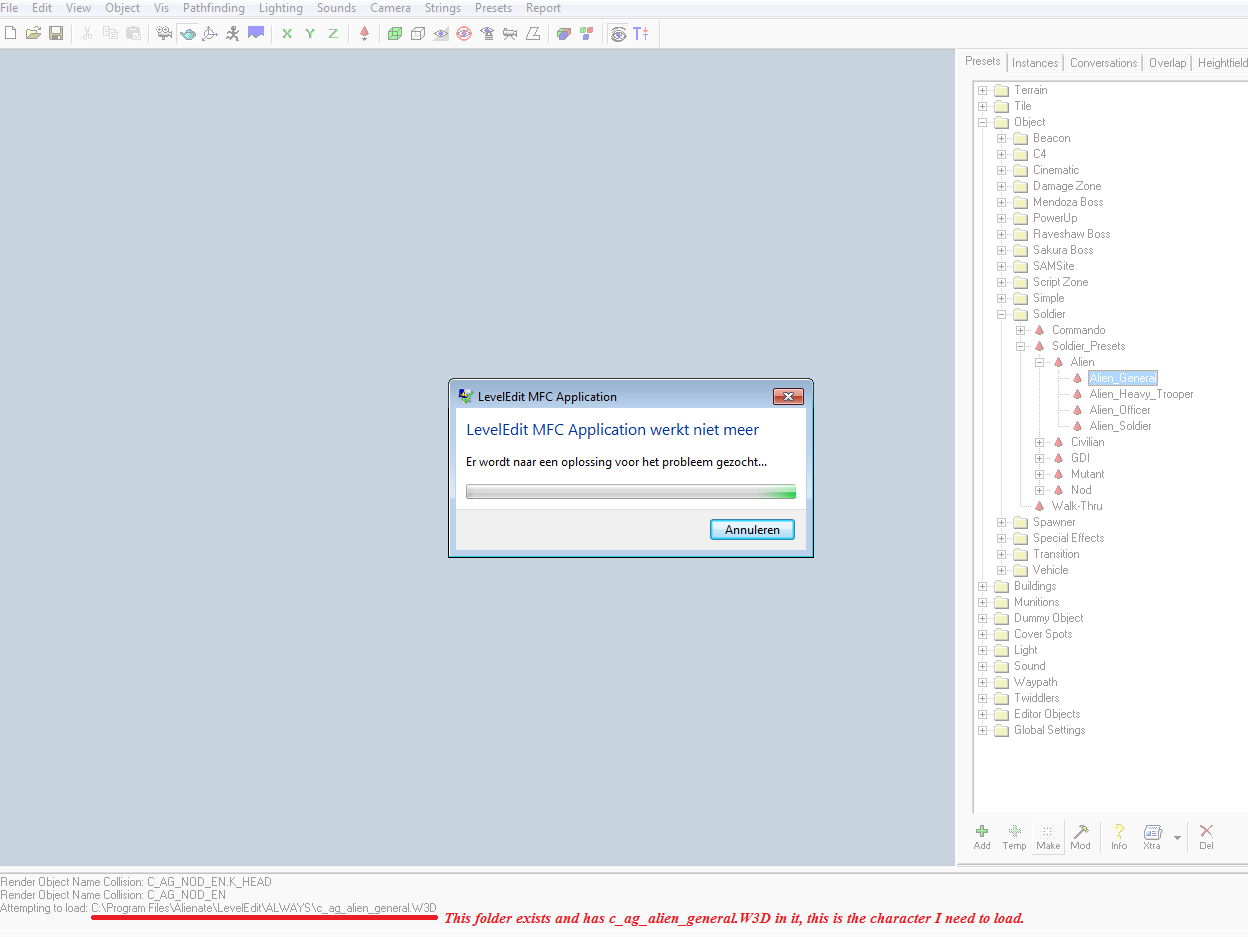1248x937 pixels.
Task: Click the green progress bar in dialog
Action: pos(631,492)
